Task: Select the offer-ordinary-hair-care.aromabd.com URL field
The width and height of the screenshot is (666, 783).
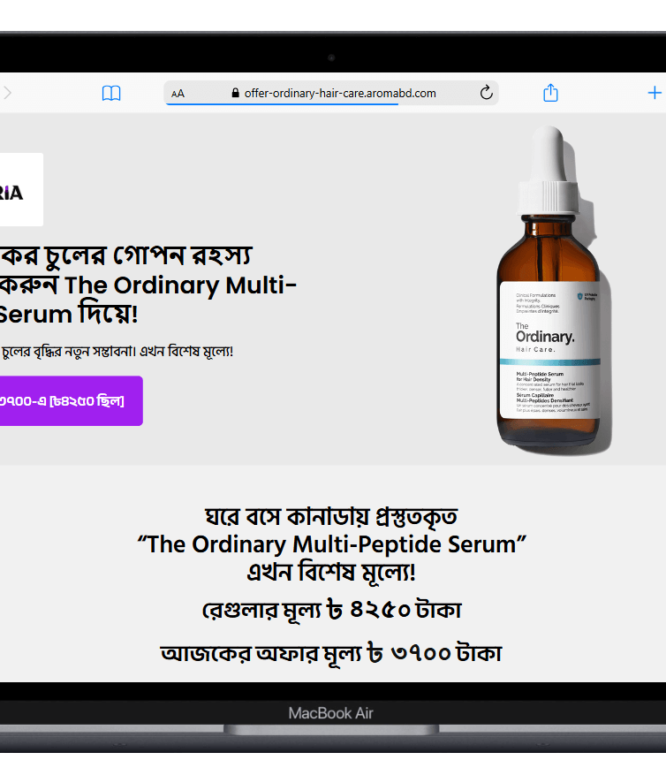Action: [x=332, y=93]
